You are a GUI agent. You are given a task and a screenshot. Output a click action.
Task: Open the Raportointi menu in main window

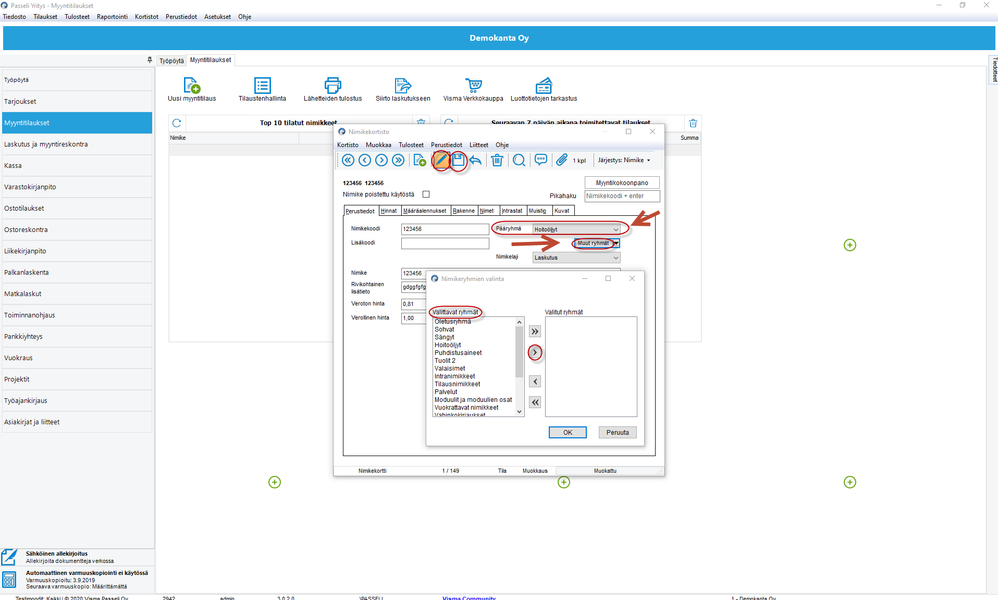112,17
